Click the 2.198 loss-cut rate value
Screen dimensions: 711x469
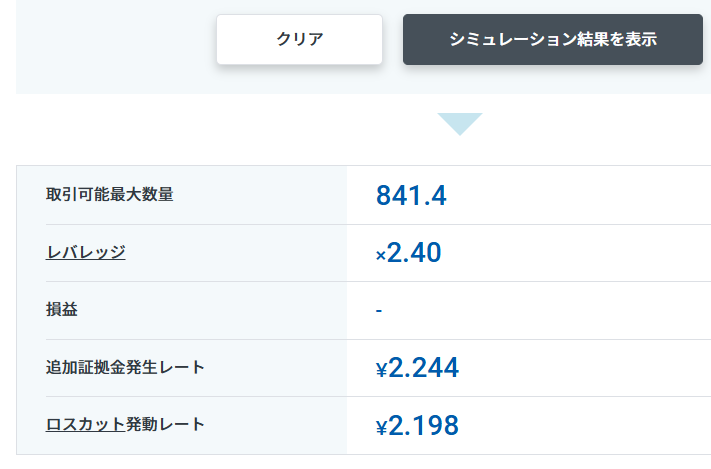(x=423, y=426)
